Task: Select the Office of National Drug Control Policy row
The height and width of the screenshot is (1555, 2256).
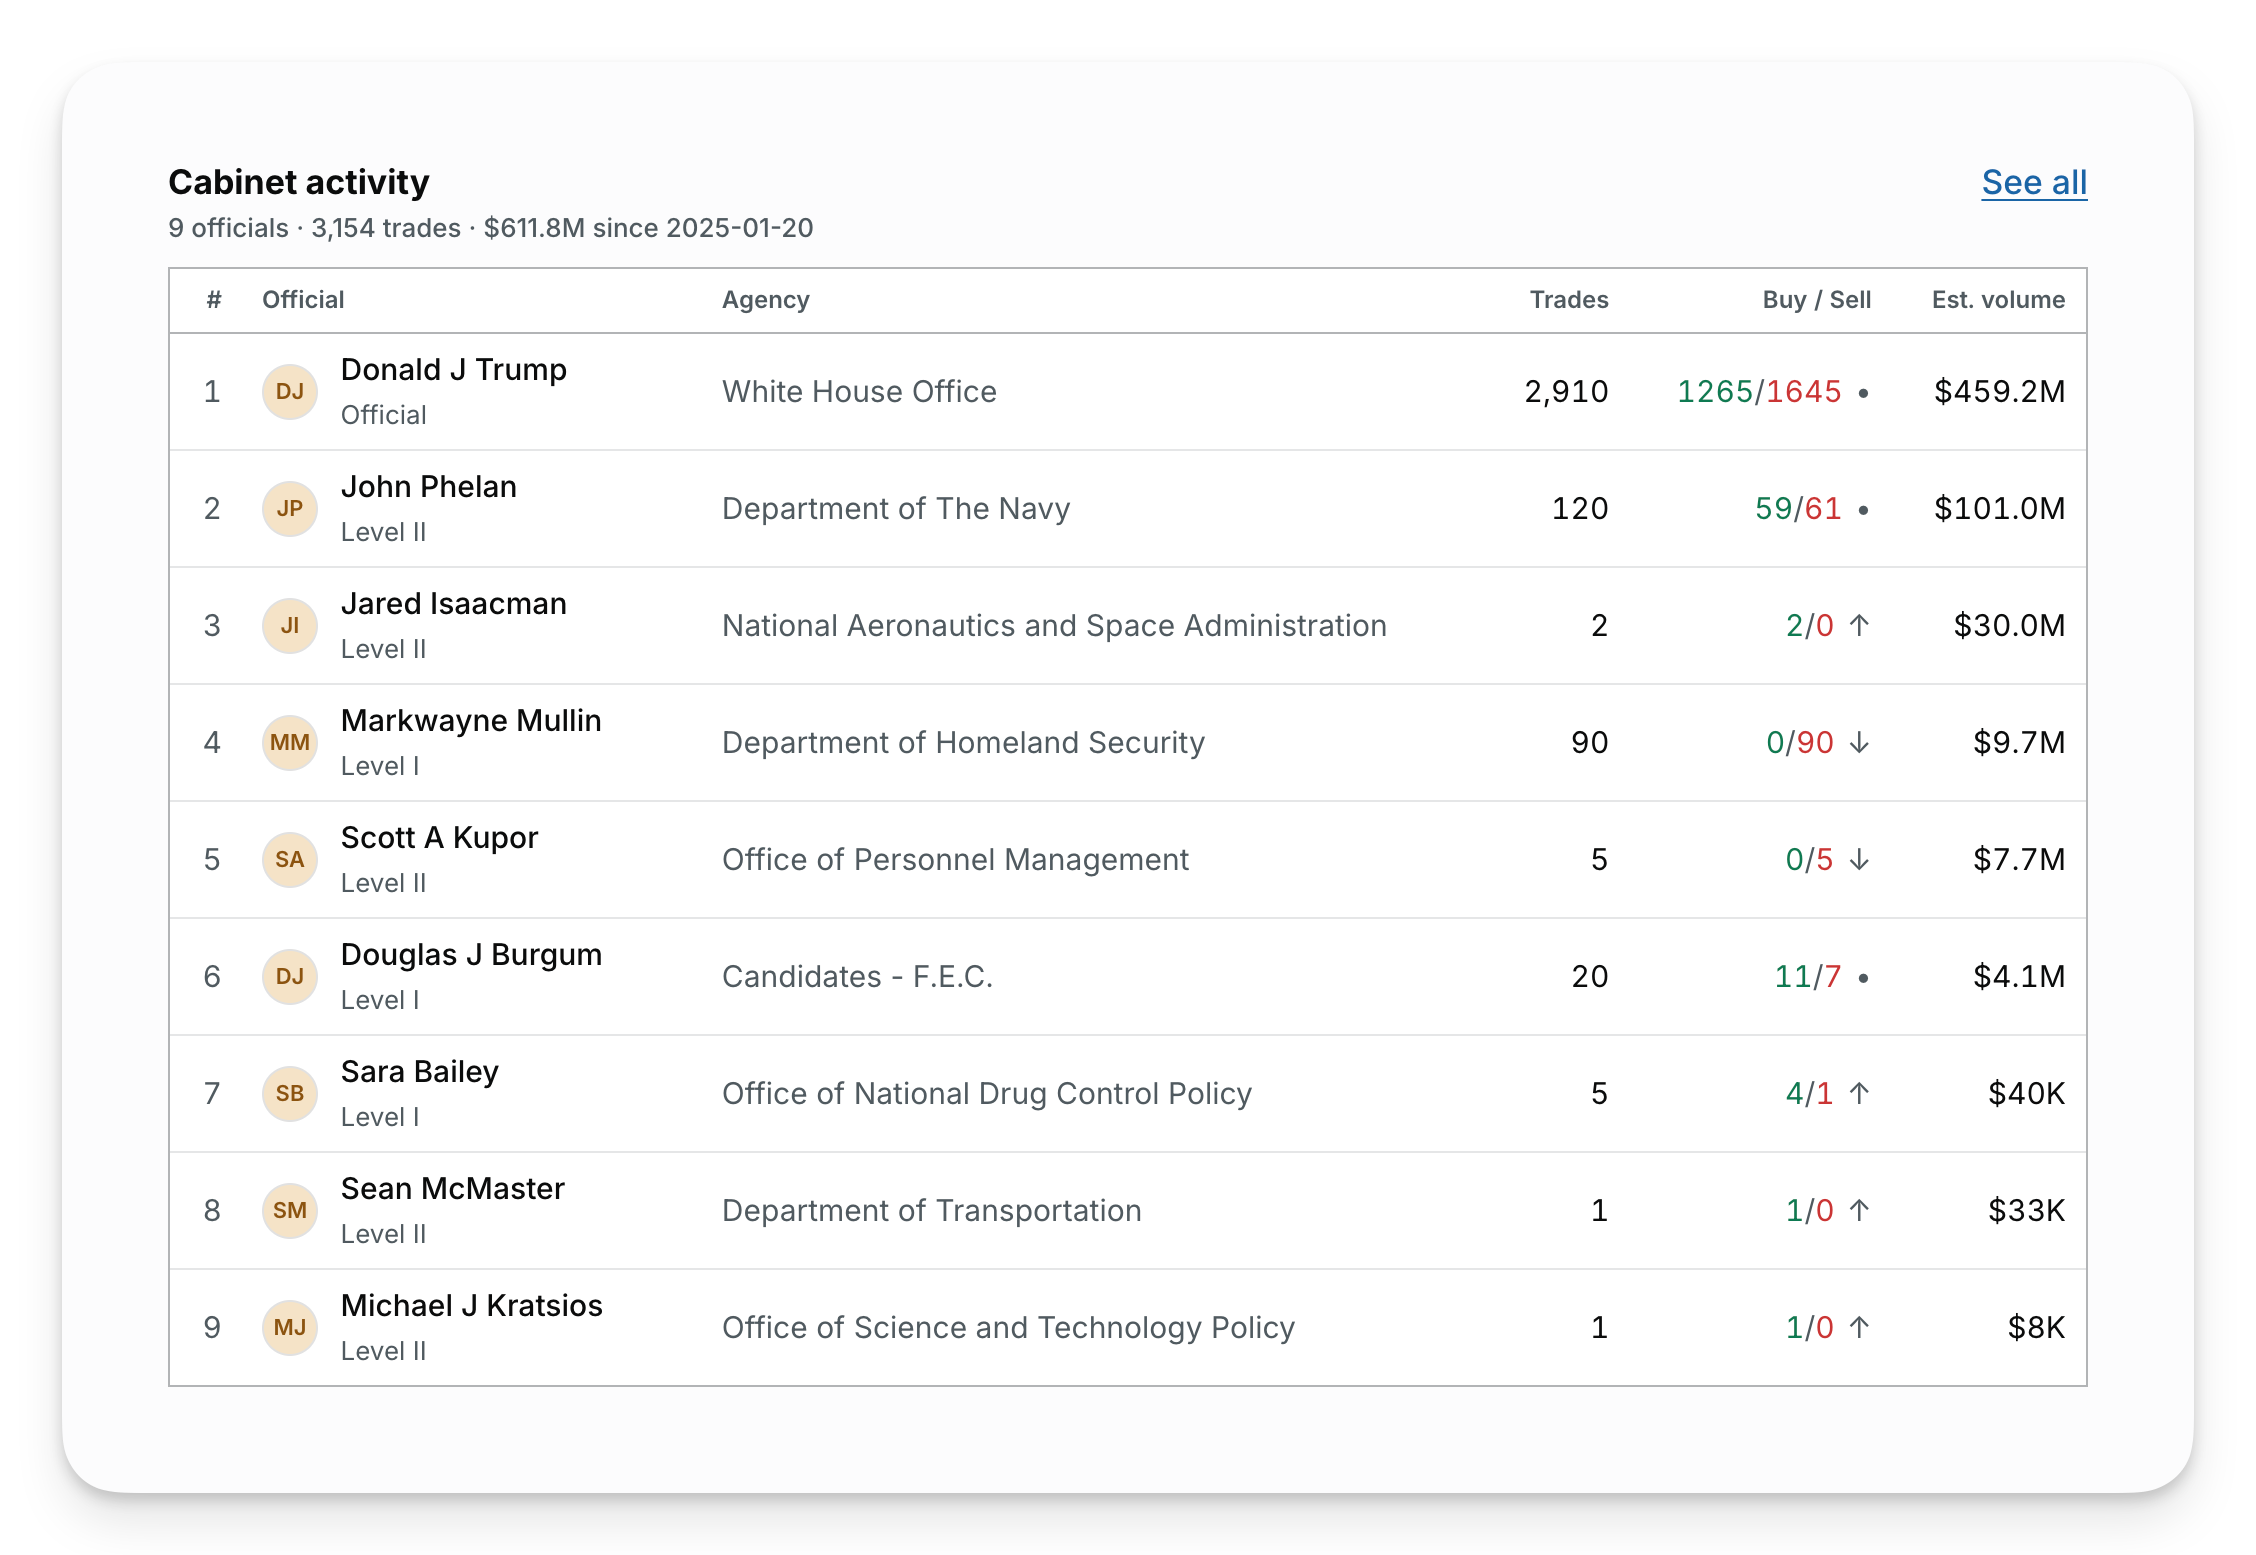Action: coord(1128,1094)
